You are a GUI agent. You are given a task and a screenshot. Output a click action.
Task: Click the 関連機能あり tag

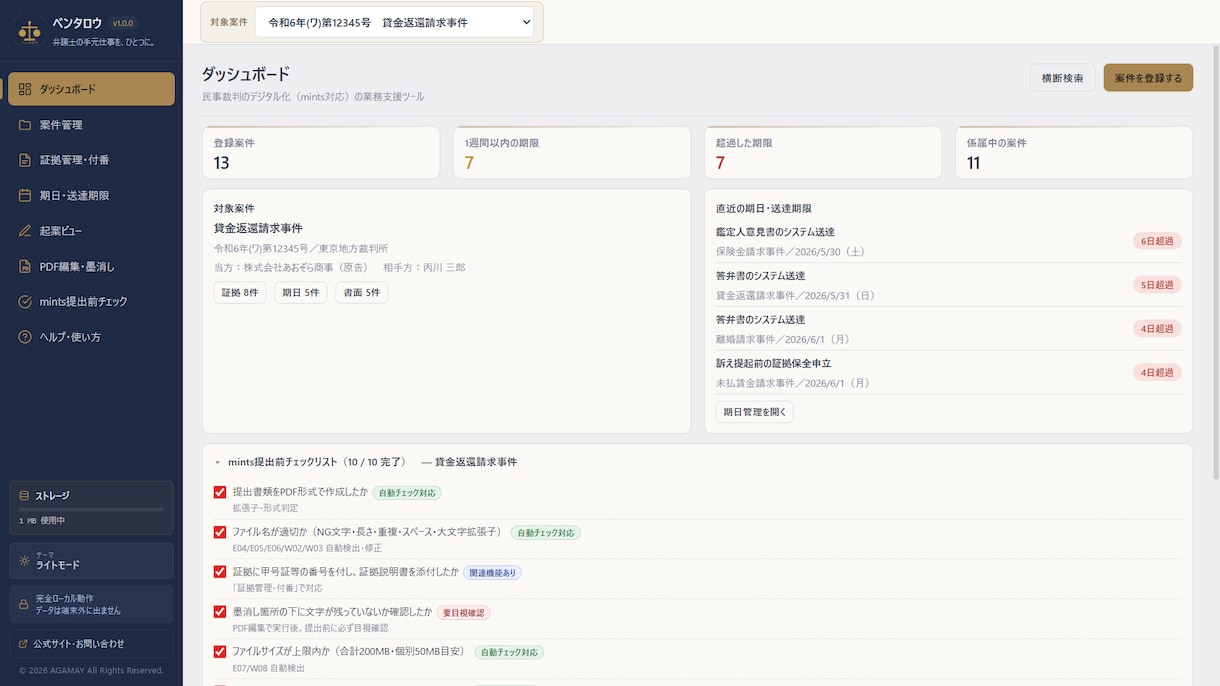[492, 573]
